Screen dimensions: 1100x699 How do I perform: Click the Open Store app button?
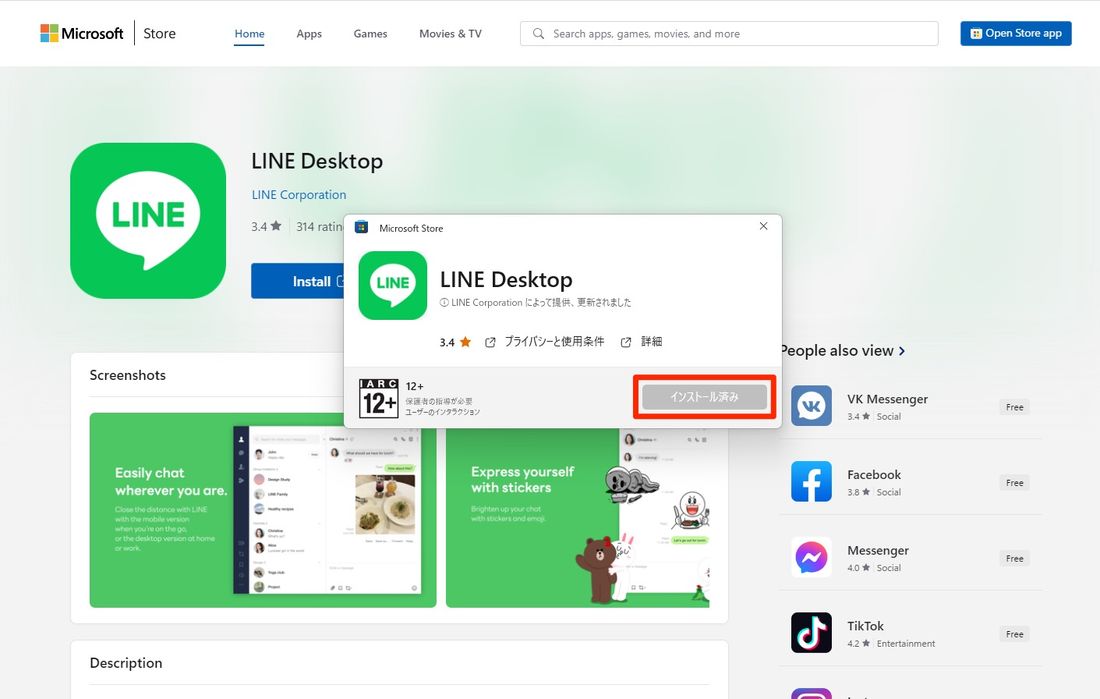1016,33
